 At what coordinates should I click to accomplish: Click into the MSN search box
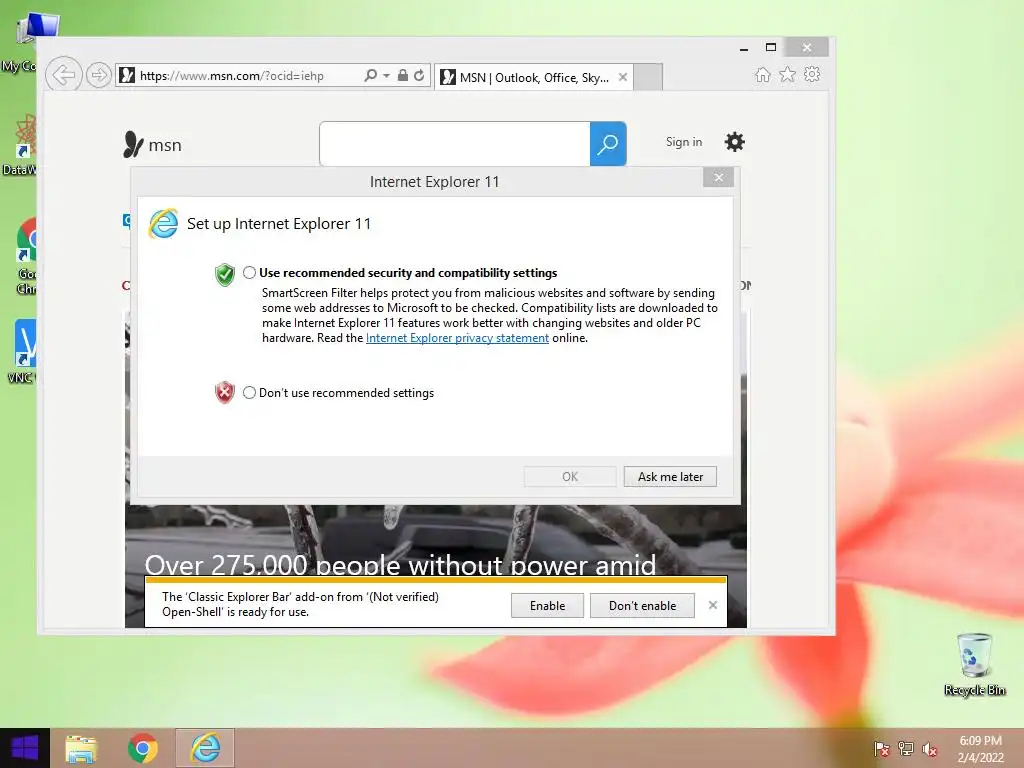(455, 144)
